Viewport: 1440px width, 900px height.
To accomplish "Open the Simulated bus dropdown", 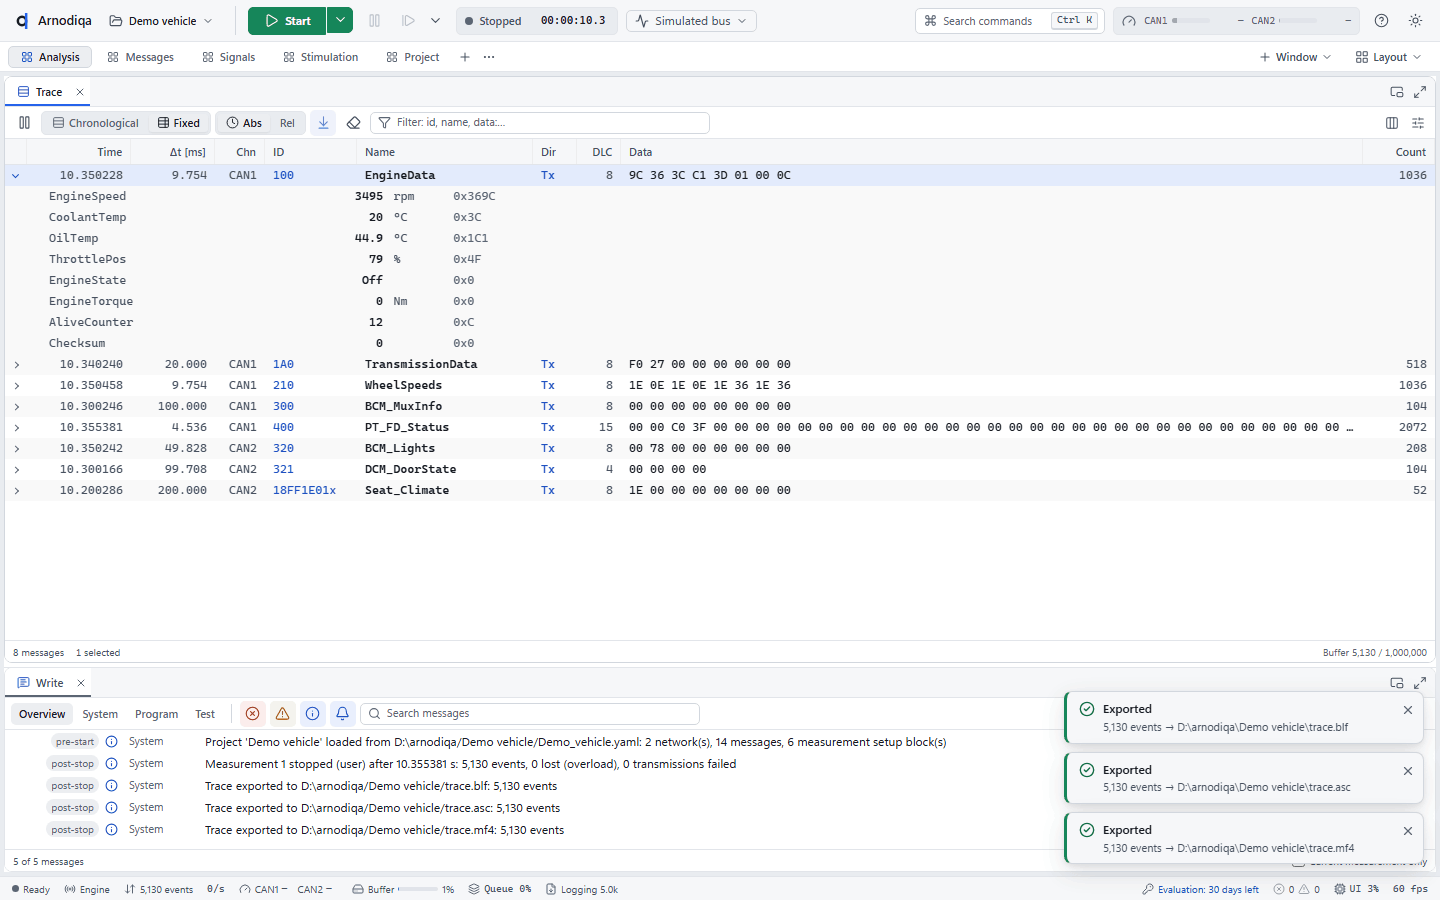I will tap(691, 21).
